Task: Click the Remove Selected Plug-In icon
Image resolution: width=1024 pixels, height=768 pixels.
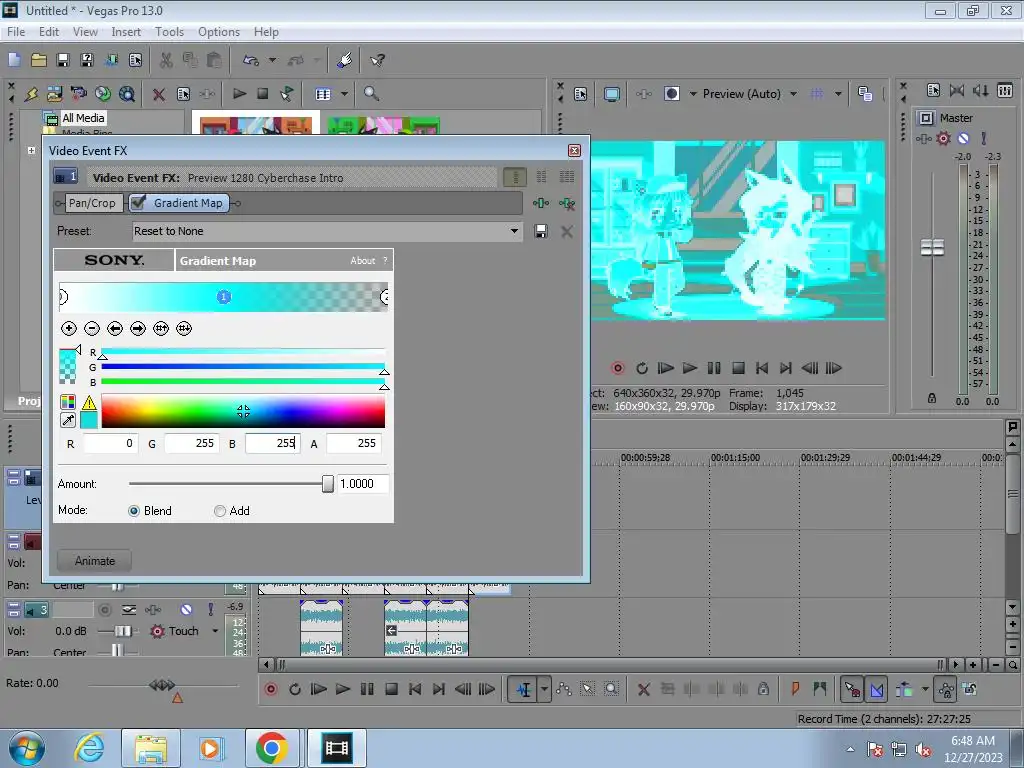Action: [567, 203]
